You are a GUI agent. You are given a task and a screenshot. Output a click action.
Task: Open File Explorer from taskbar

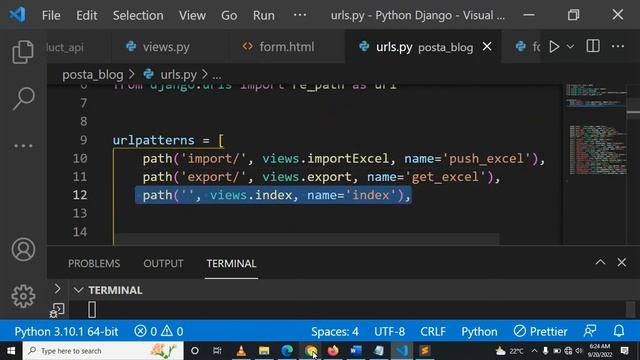coord(264,351)
